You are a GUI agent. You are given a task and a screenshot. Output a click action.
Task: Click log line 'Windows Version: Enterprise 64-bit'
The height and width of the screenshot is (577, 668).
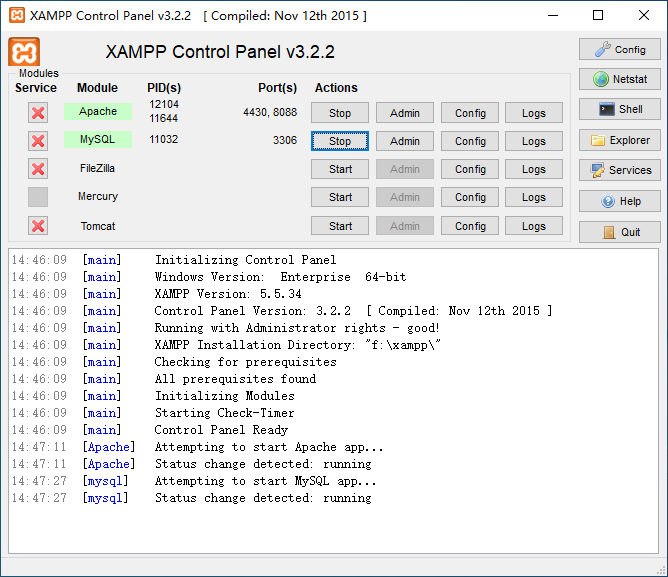point(280,277)
